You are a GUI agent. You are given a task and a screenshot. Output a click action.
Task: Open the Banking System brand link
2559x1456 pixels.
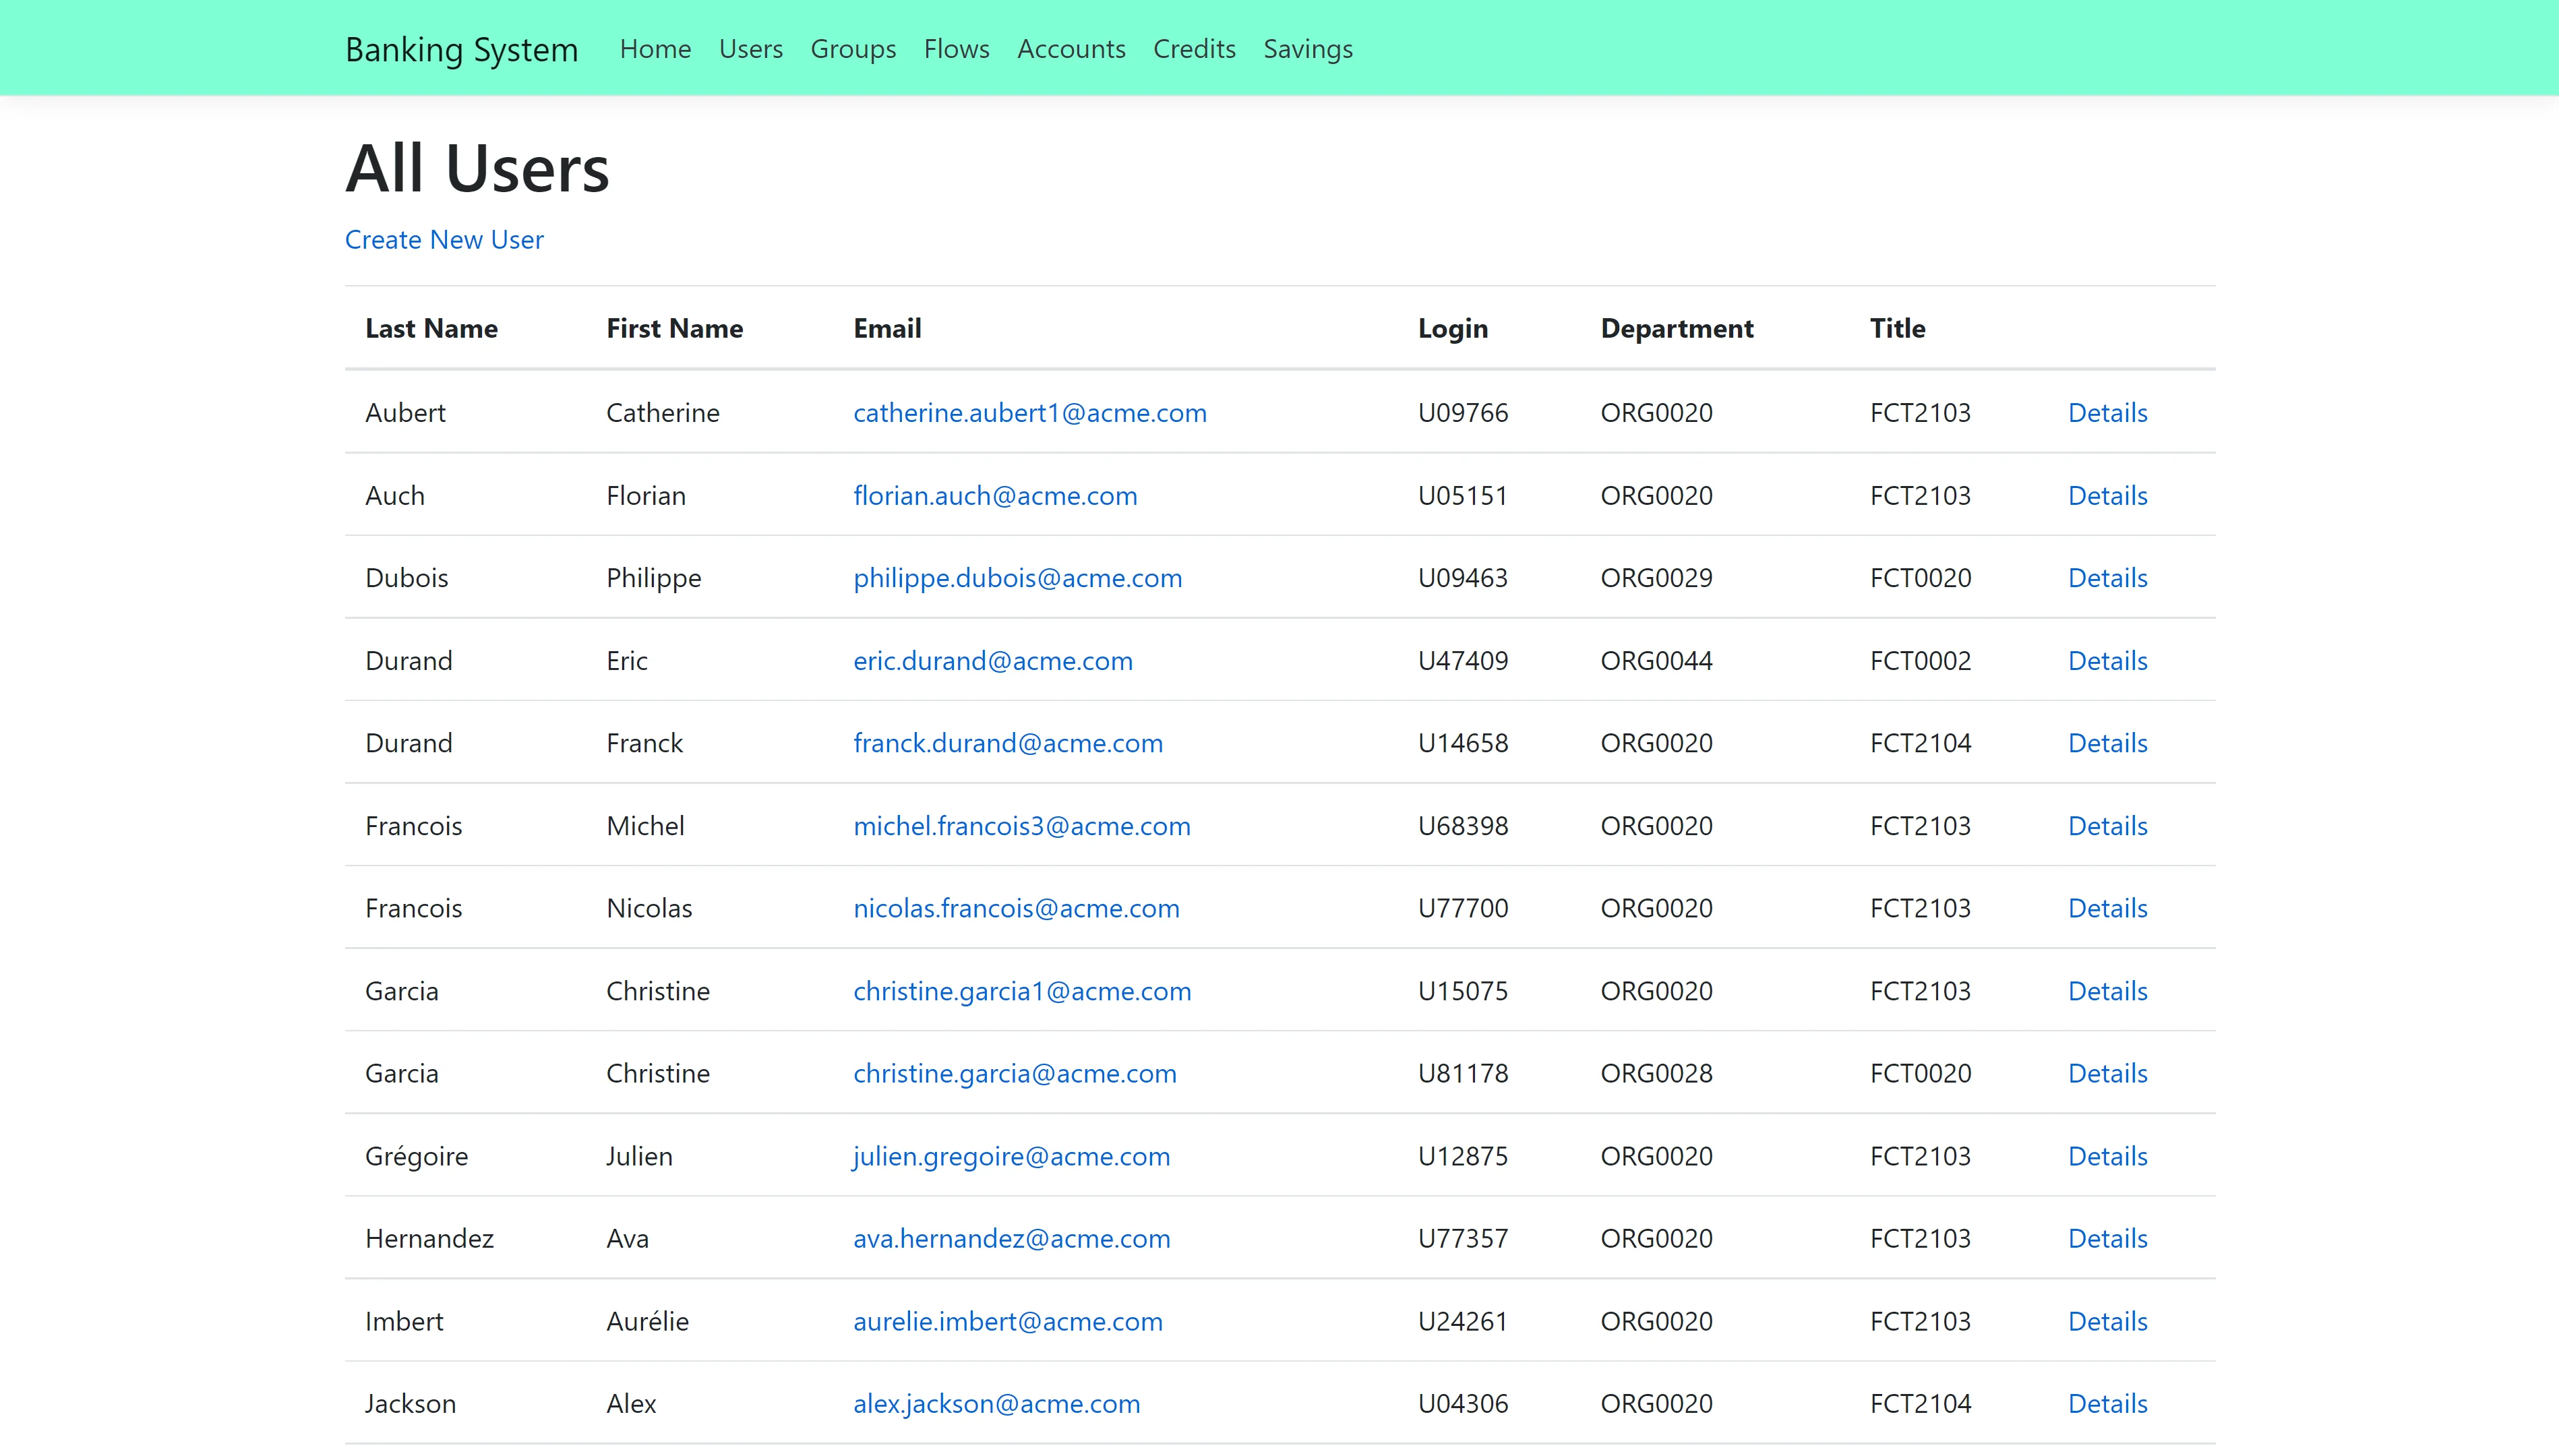(x=461, y=49)
